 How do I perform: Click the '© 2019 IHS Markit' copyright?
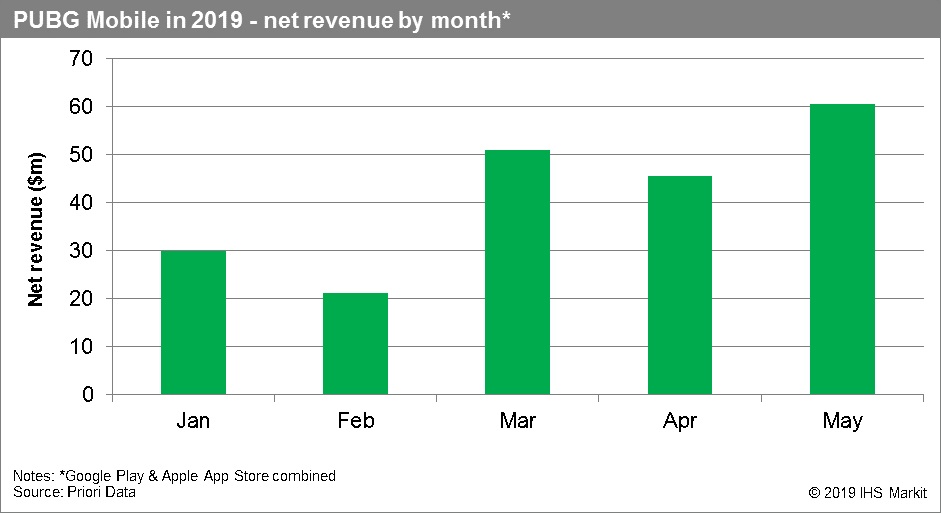(x=867, y=493)
